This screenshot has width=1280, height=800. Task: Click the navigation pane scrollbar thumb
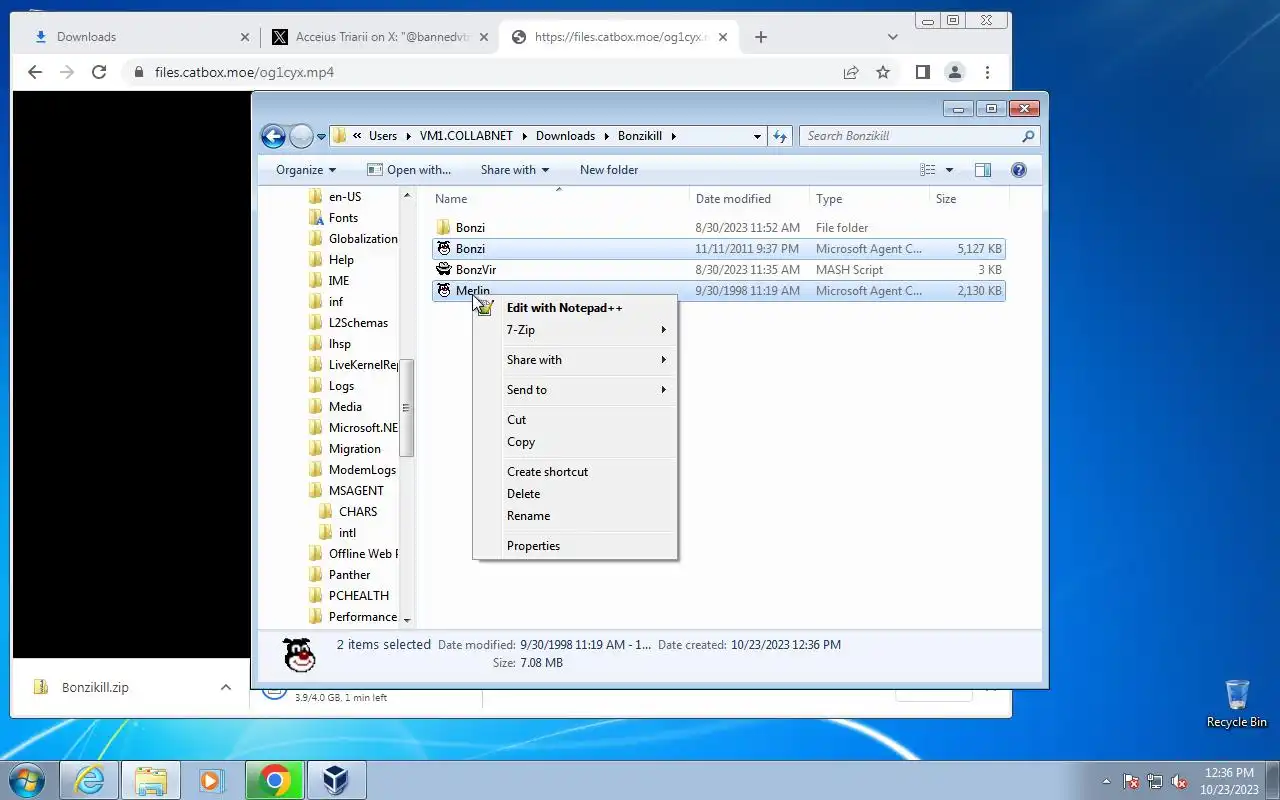point(406,407)
